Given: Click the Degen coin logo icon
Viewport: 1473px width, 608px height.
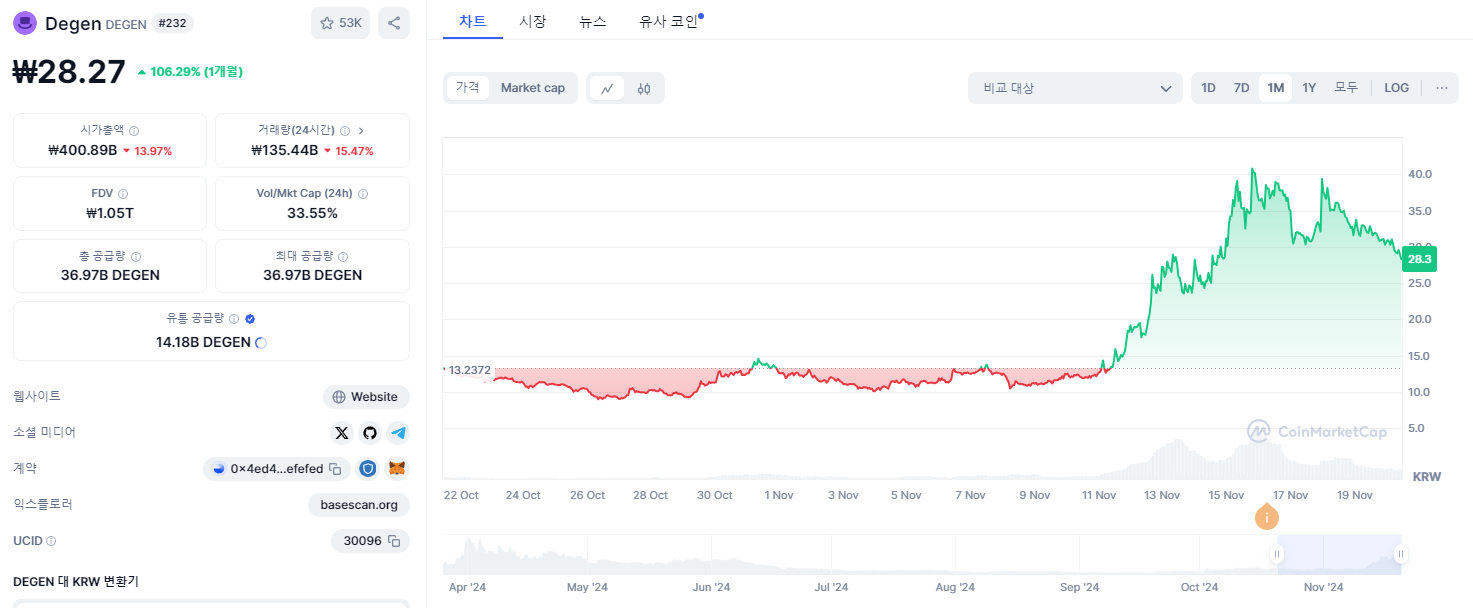Looking at the screenshot, I should (25, 23).
